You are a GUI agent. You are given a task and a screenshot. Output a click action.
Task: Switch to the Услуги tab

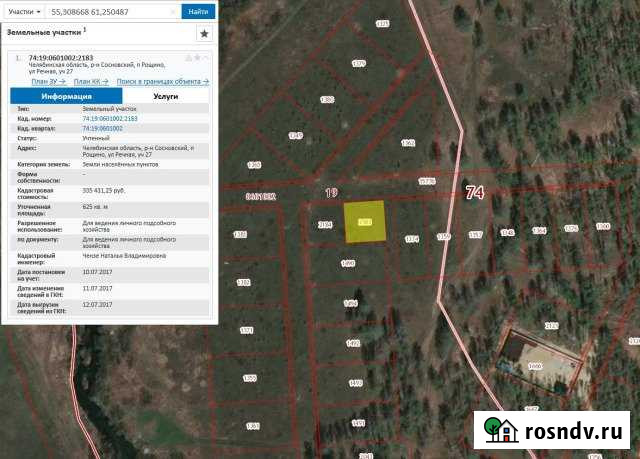click(165, 97)
